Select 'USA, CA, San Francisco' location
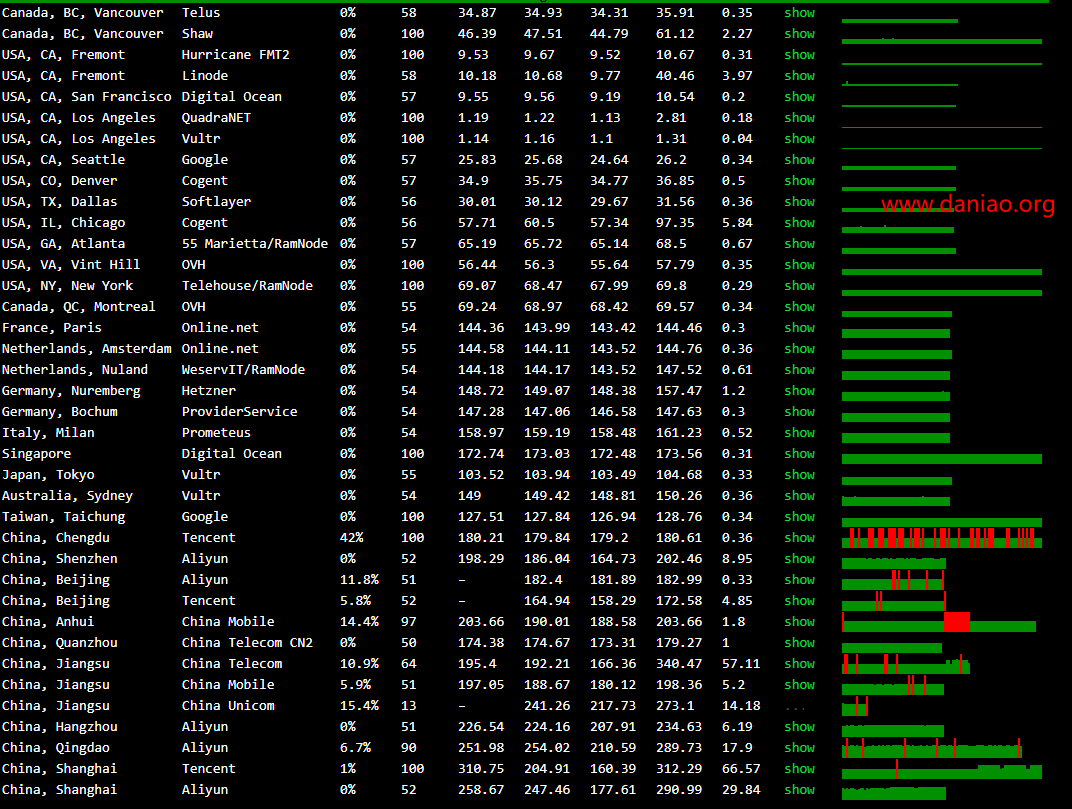Screen dimensions: 1072x809 click(86, 96)
